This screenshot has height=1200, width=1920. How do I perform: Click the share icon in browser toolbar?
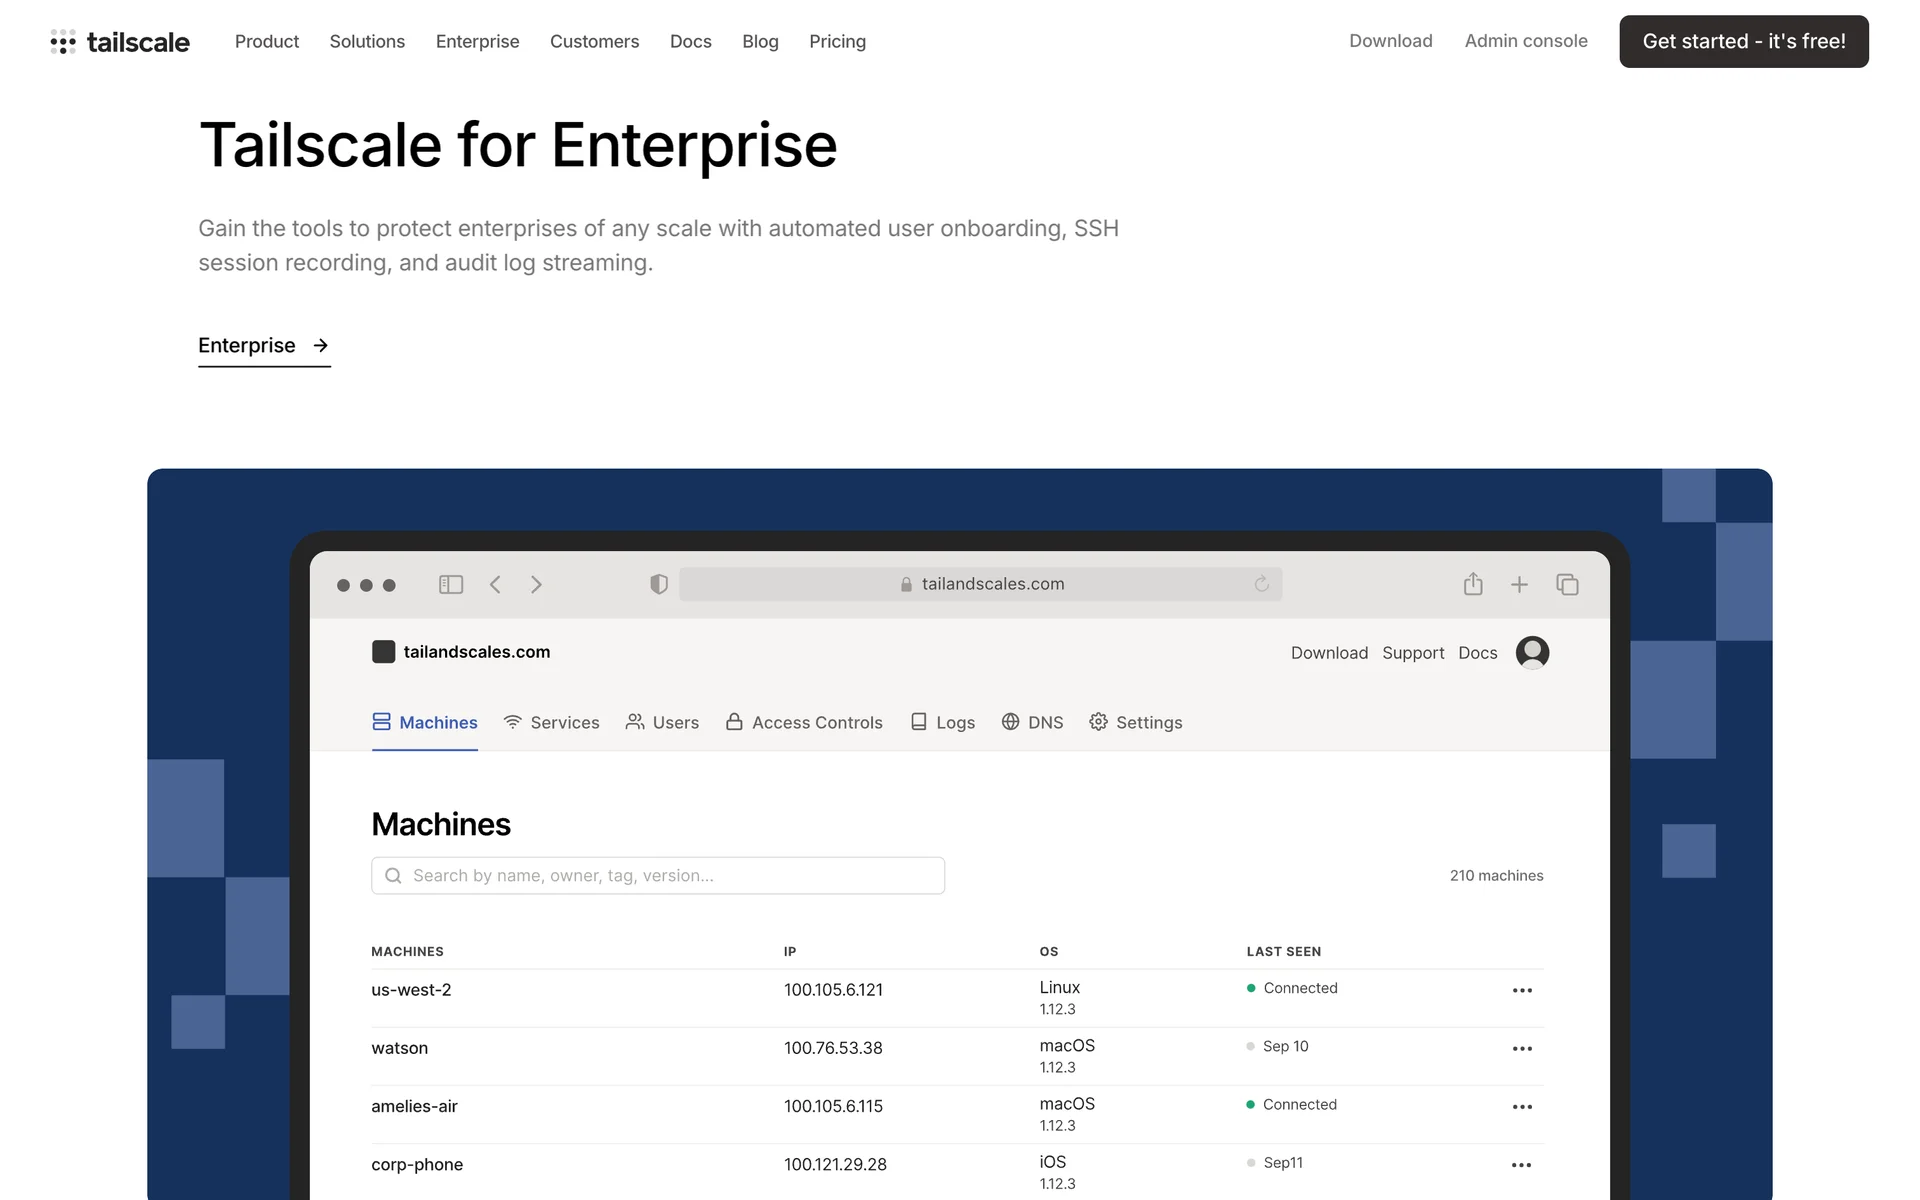click(1473, 584)
